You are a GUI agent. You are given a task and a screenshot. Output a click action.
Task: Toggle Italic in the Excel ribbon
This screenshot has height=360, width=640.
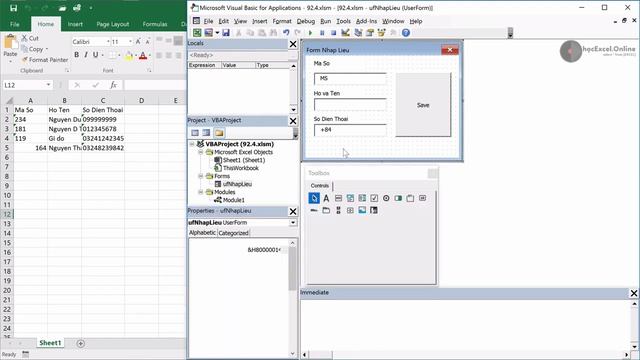(x=86, y=55)
